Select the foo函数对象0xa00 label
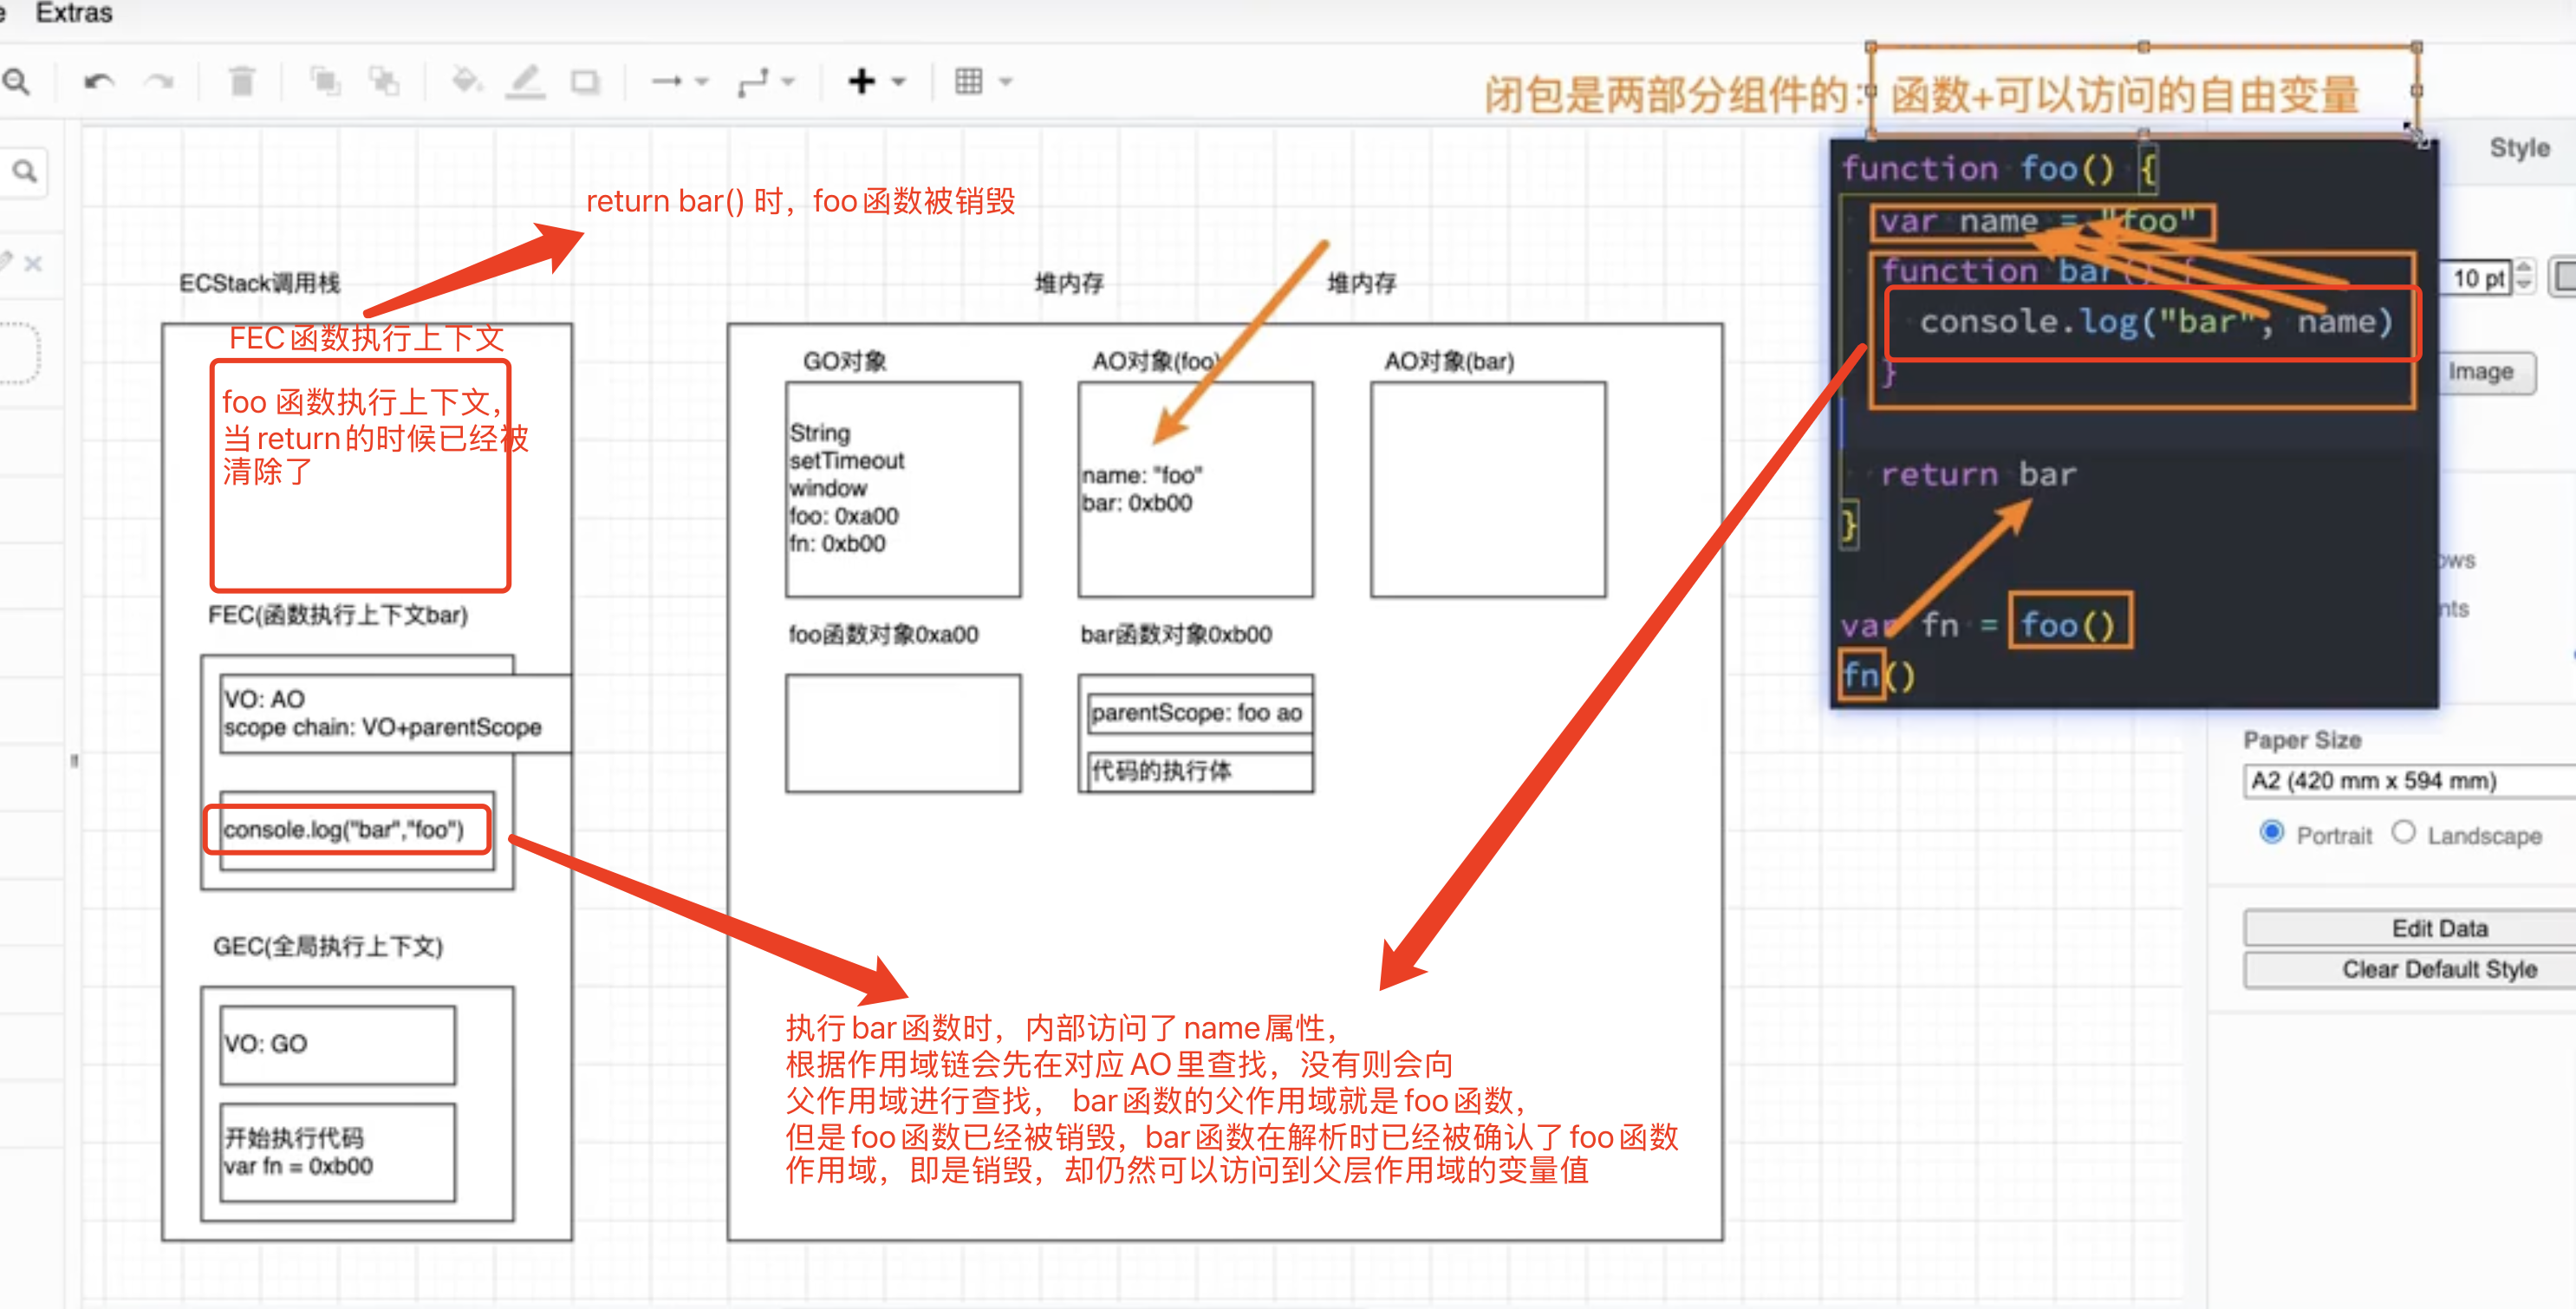2576x1309 pixels. tap(884, 634)
